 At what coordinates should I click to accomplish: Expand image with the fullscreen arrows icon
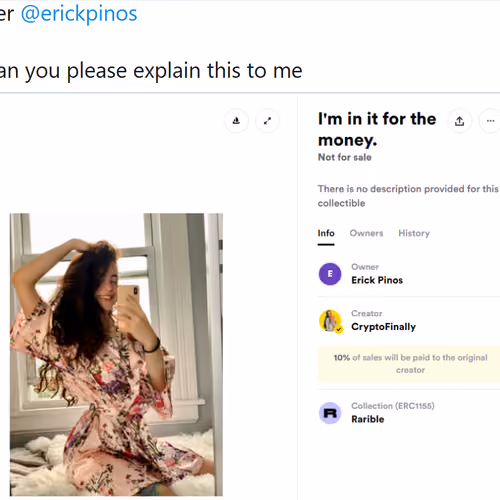click(x=267, y=121)
